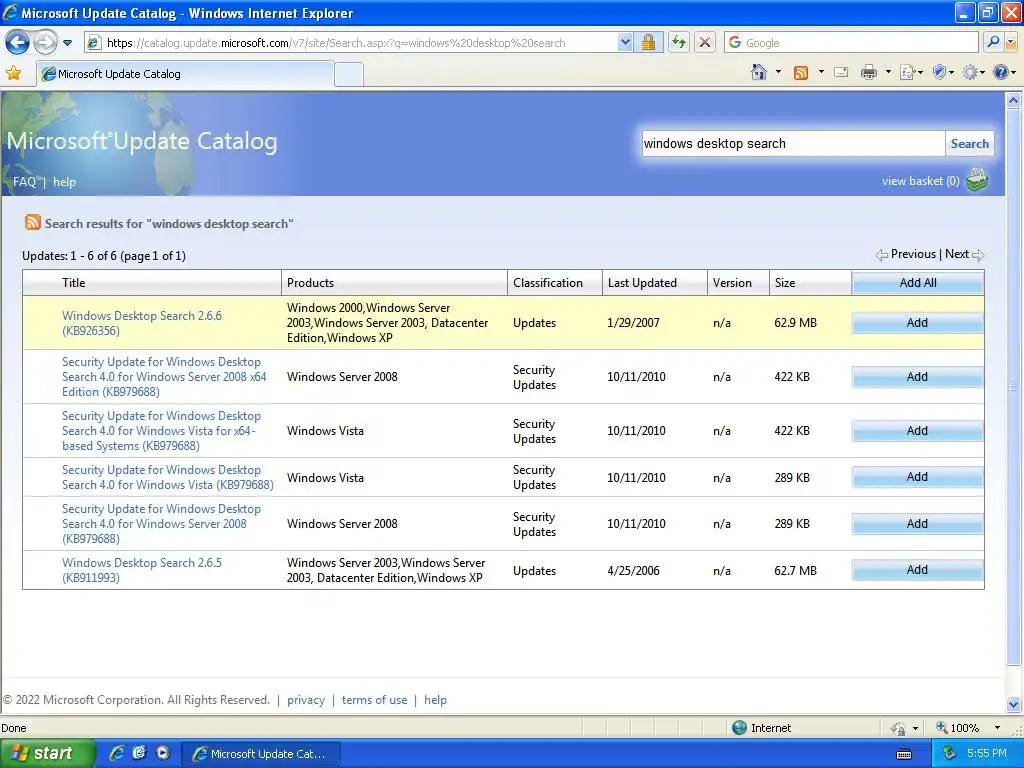
Task: Open Windows Desktop Search 2.6.6 (KB926356) link
Action: [142, 323]
